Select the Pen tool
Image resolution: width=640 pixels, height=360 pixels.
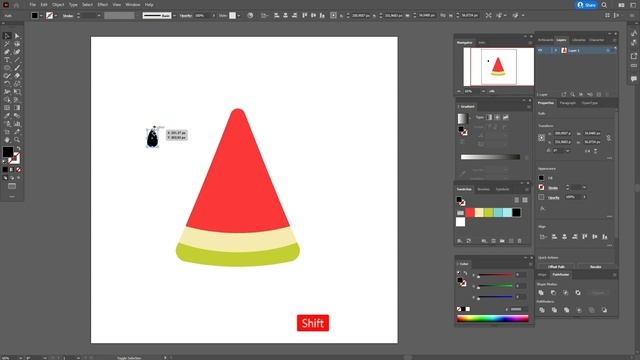(7, 52)
